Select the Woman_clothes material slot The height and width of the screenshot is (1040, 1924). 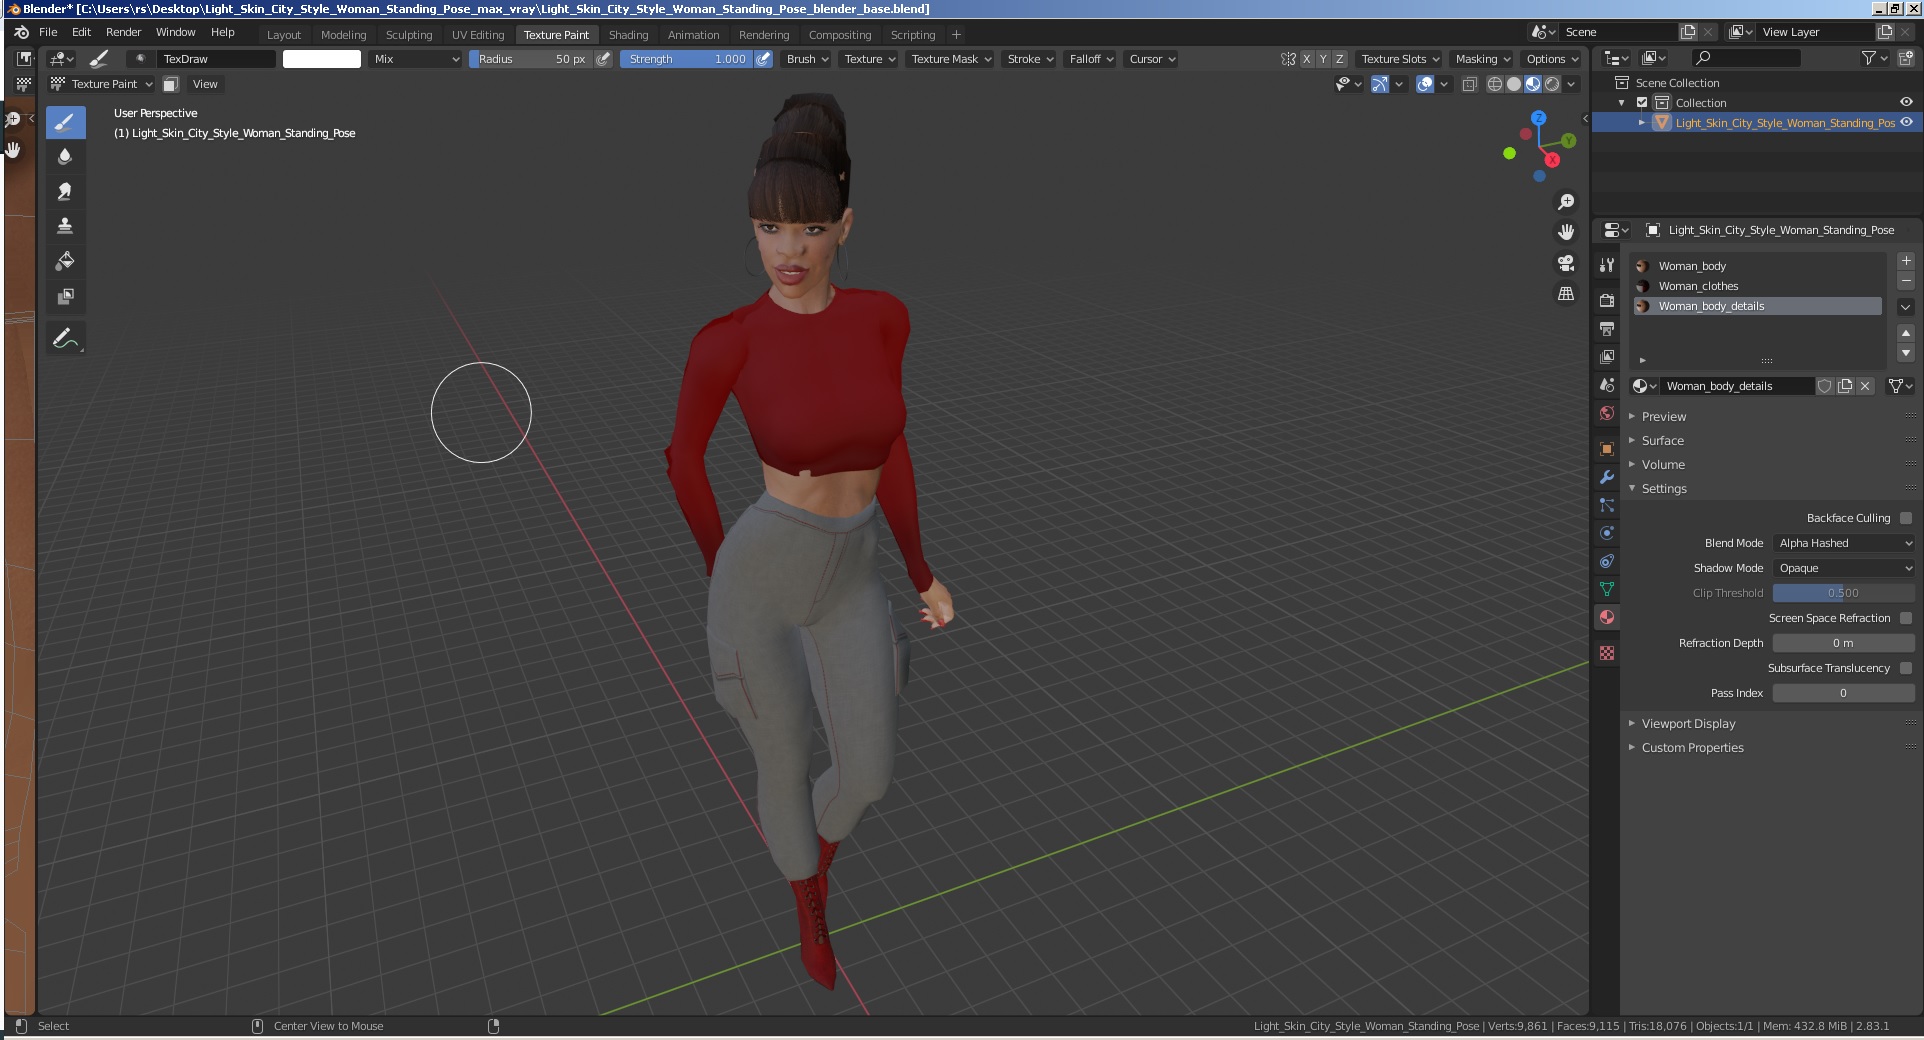tap(1758, 286)
